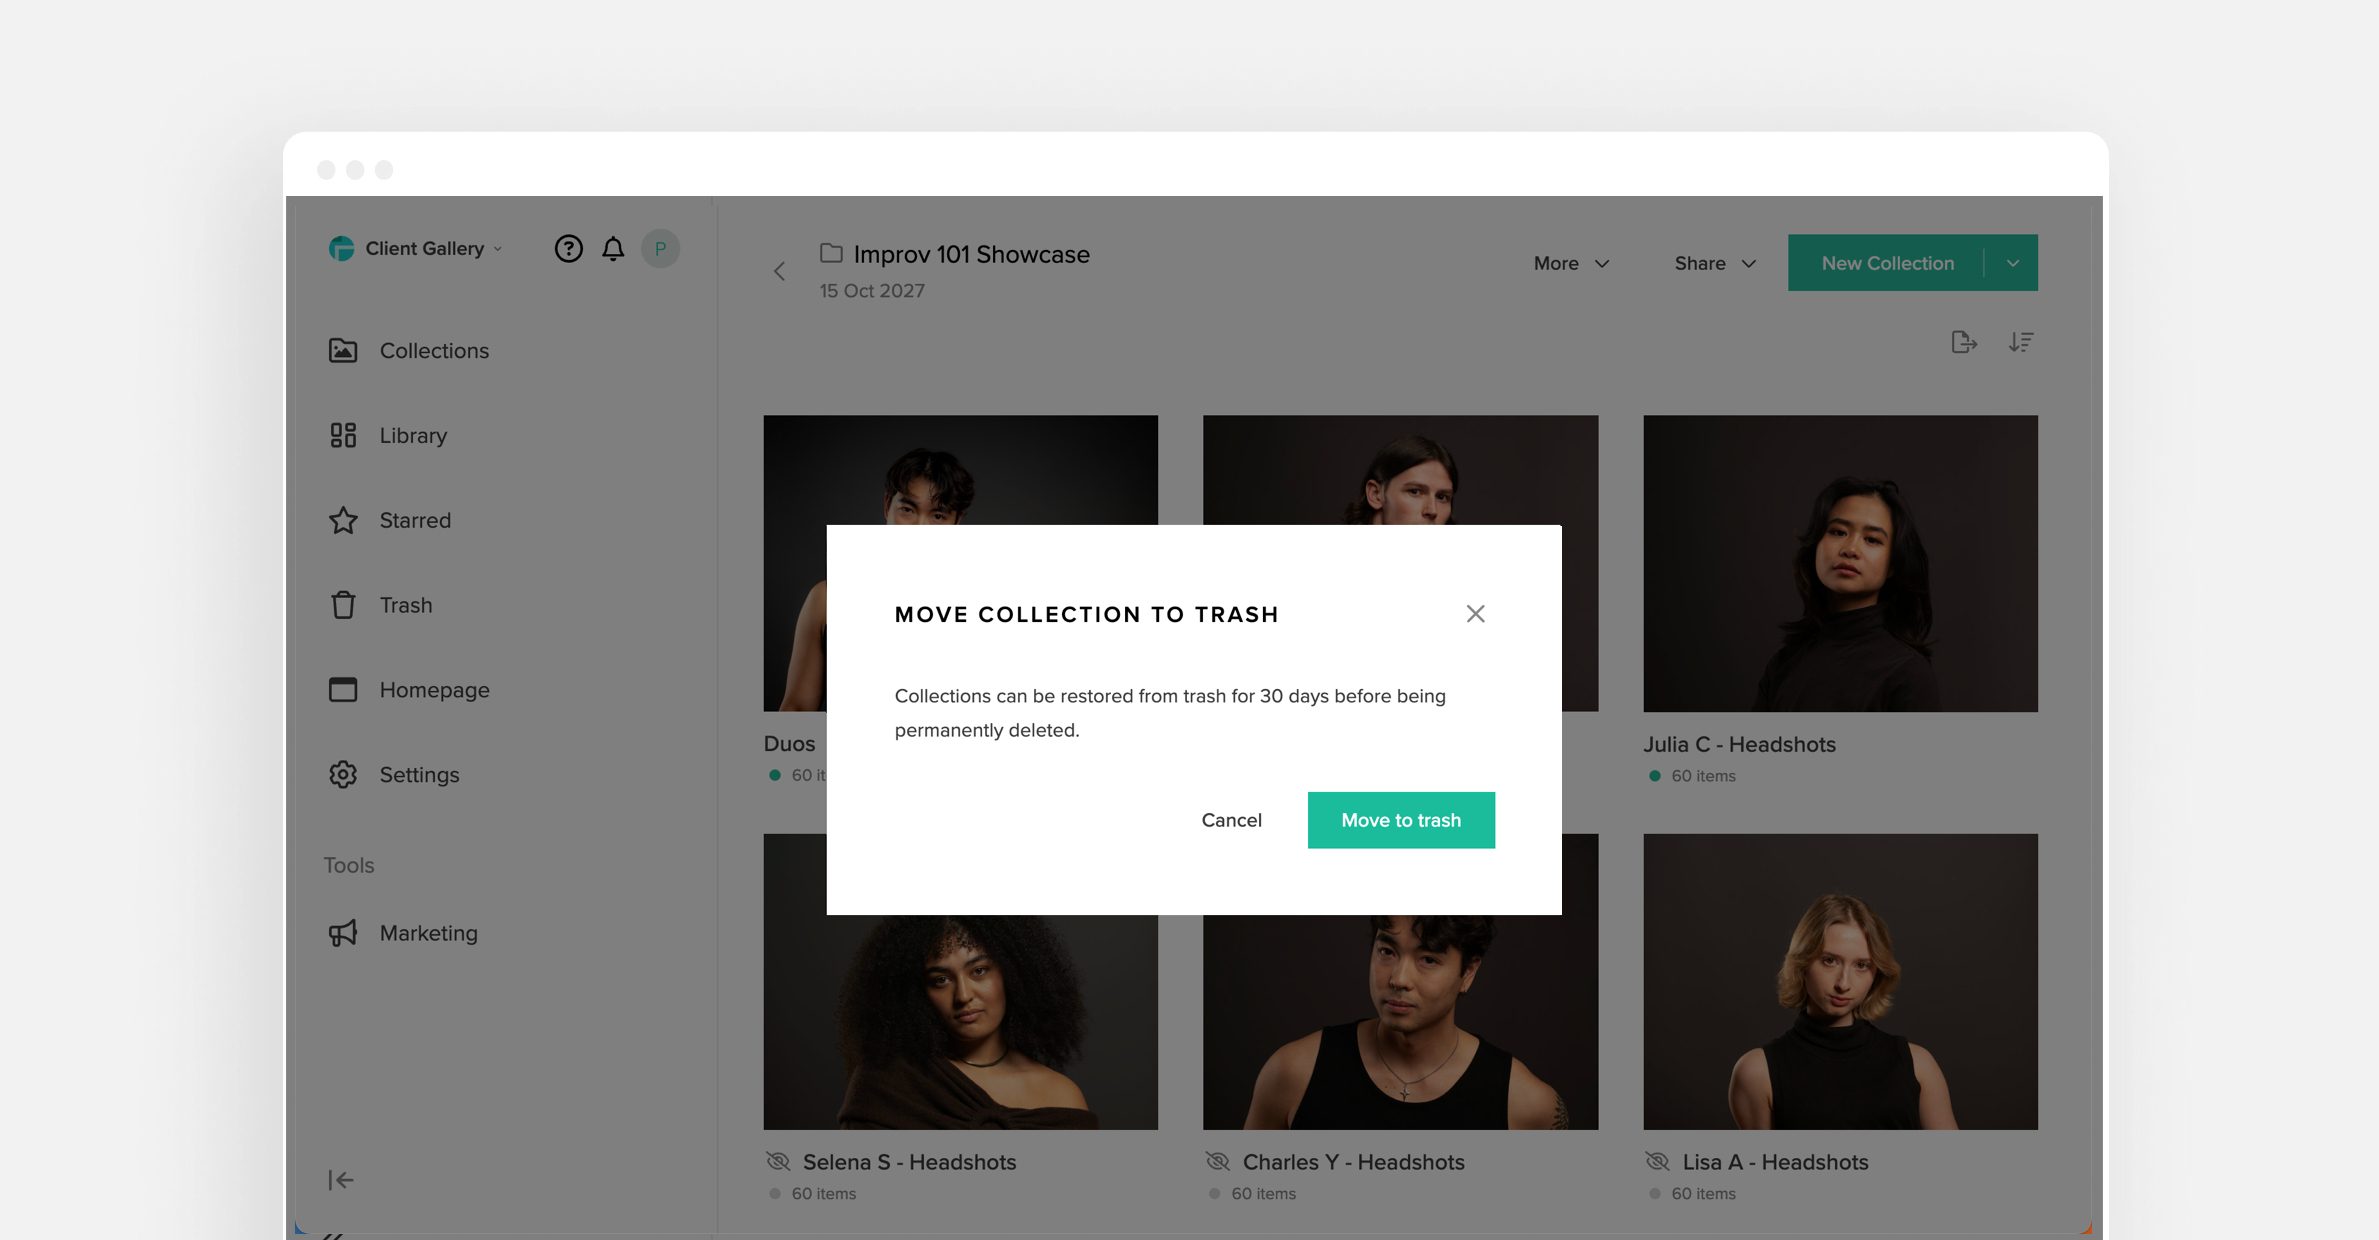Open Library in sidebar
Screen dimensions: 2379x1240
388,435
